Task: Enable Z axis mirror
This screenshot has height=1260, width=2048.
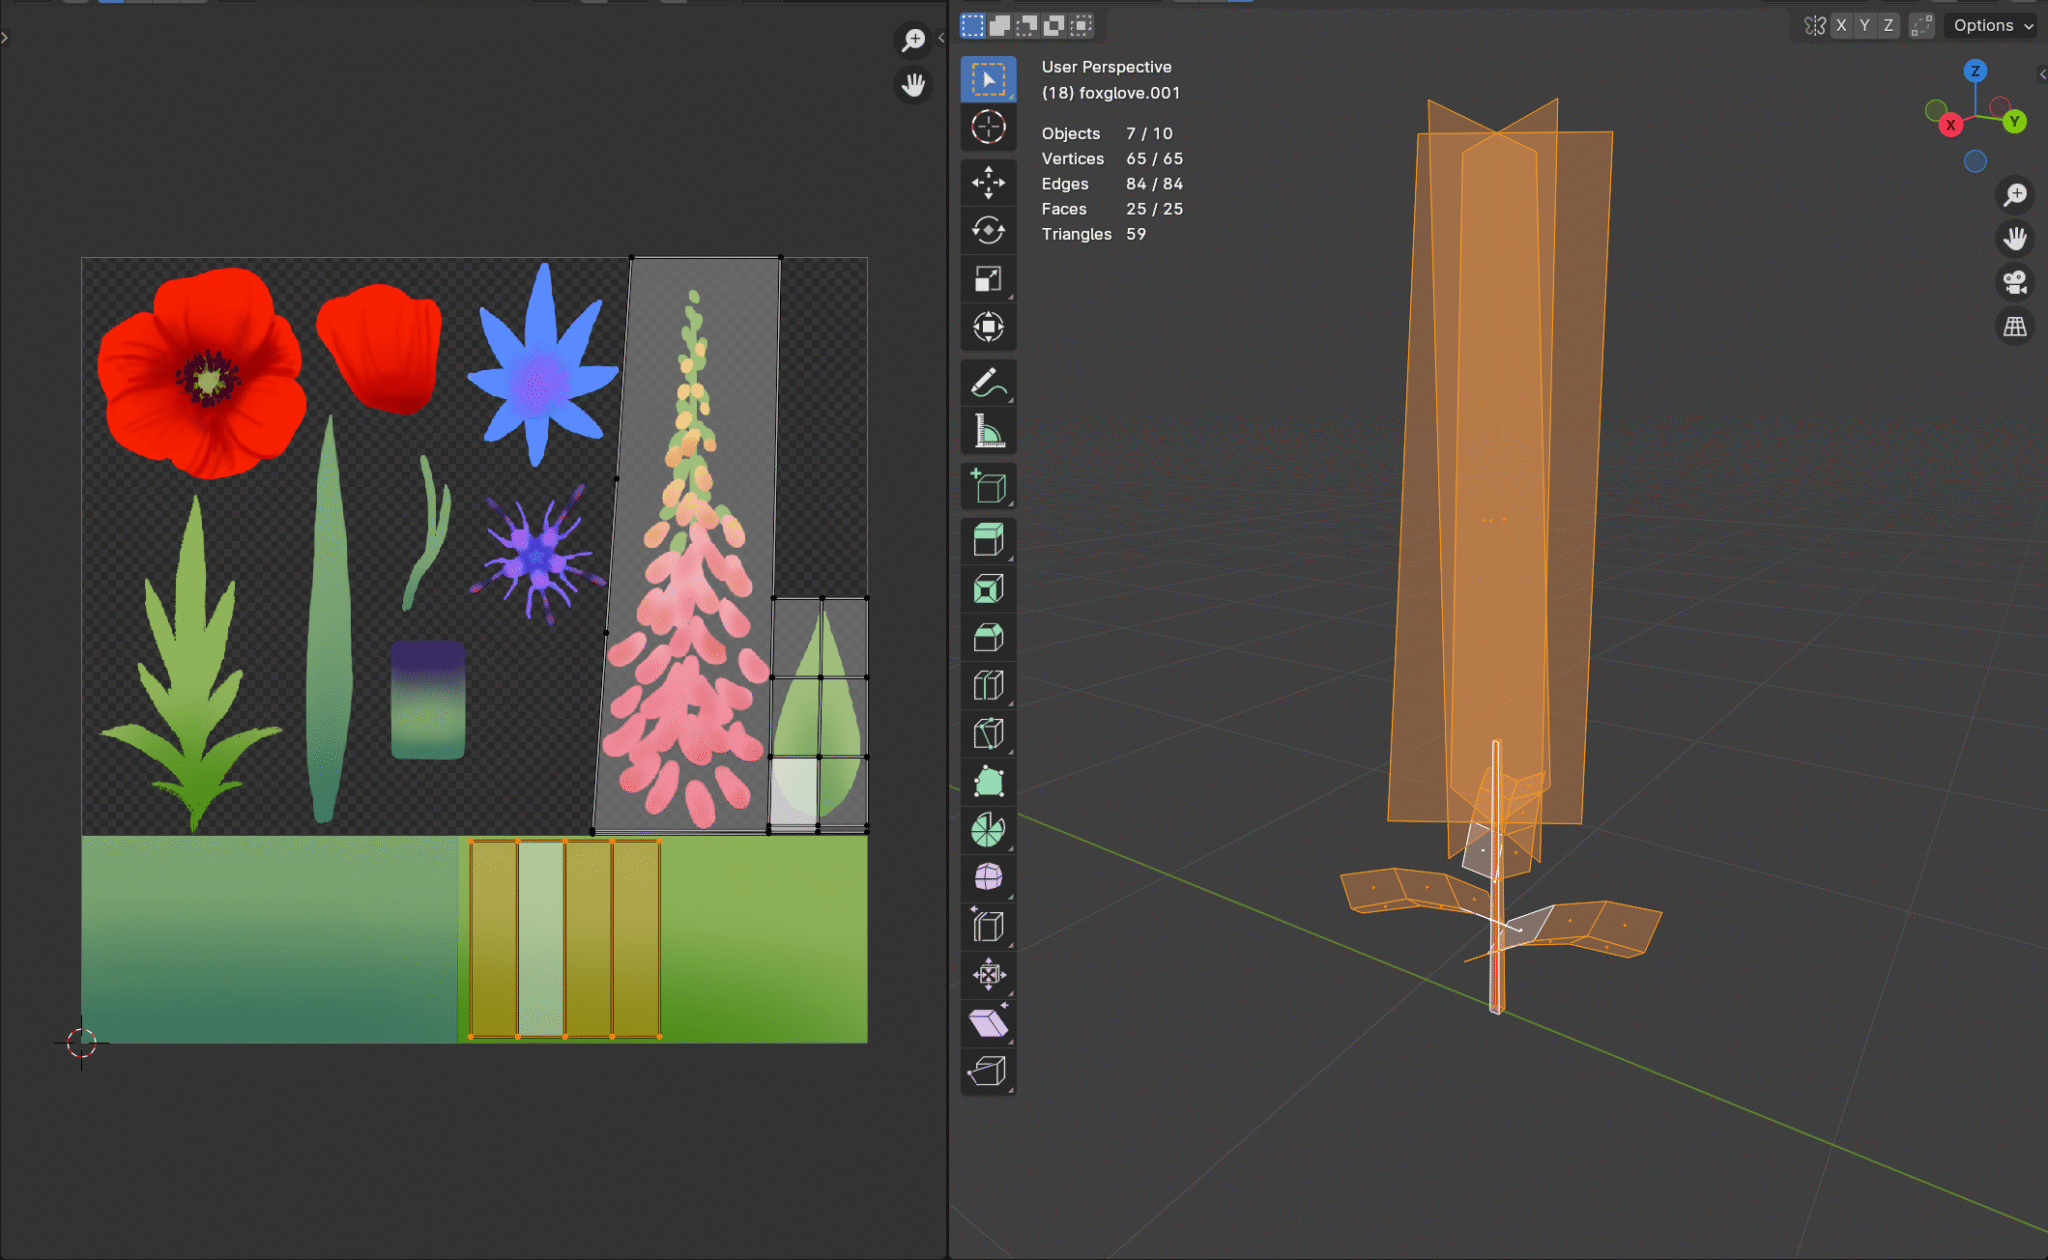Action: point(1888,26)
